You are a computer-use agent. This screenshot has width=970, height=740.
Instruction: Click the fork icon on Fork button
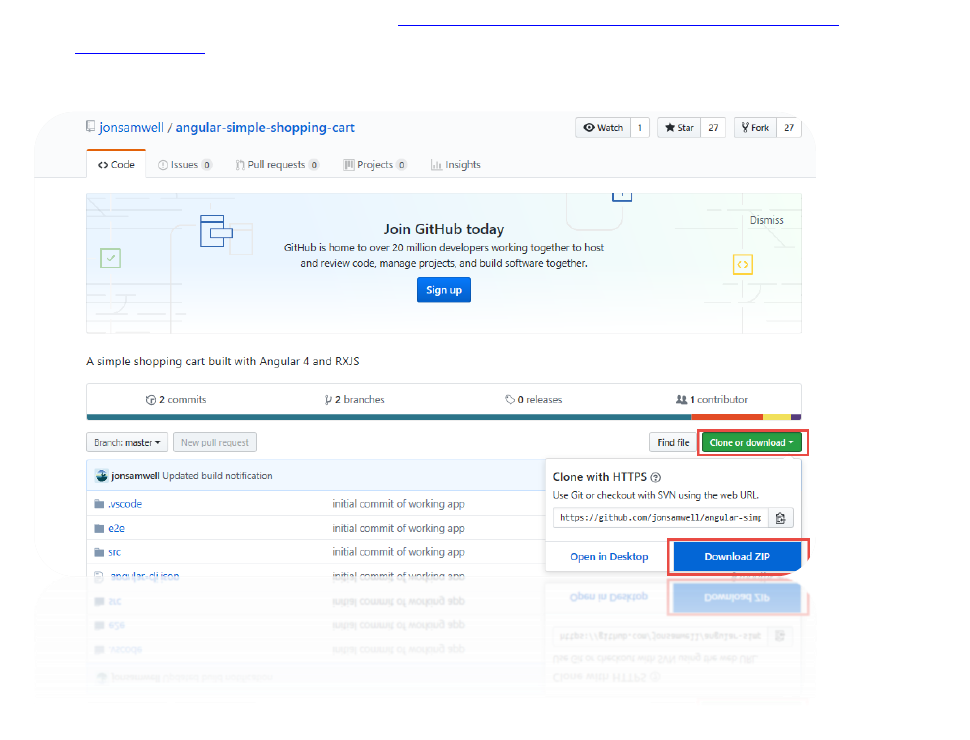(x=745, y=127)
